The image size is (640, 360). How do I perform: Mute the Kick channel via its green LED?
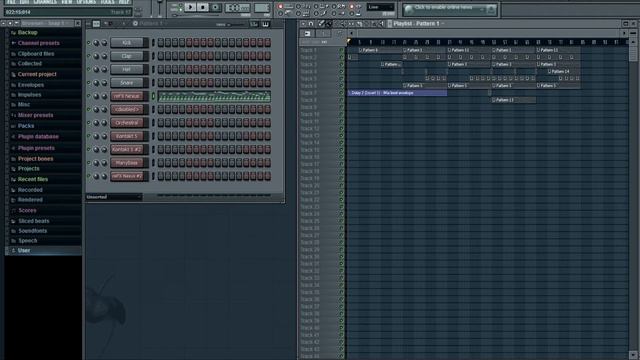(89, 42)
